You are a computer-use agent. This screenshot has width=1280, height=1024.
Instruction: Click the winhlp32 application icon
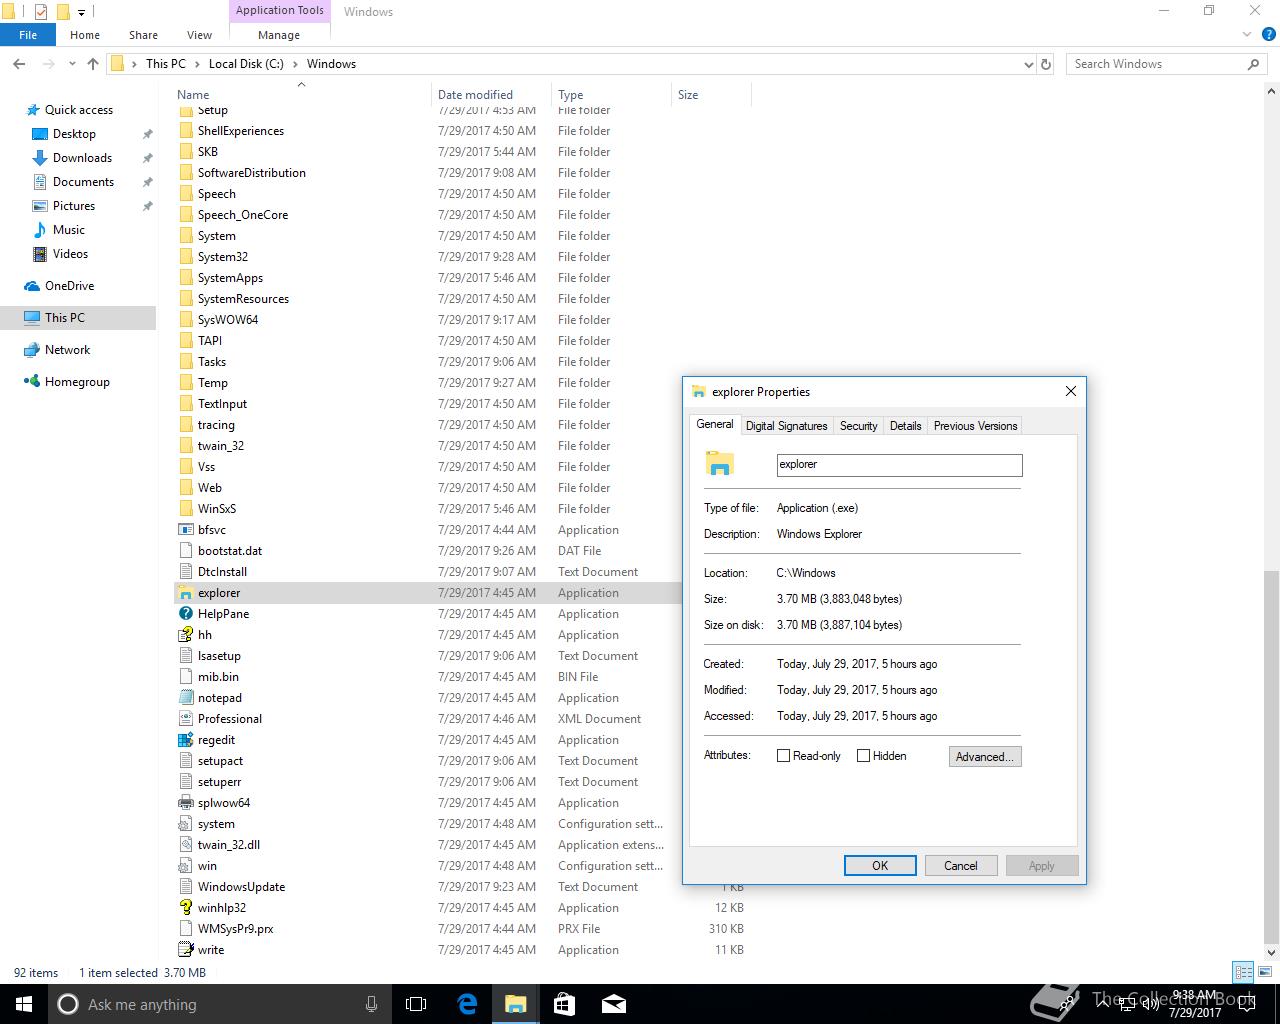[x=185, y=908]
